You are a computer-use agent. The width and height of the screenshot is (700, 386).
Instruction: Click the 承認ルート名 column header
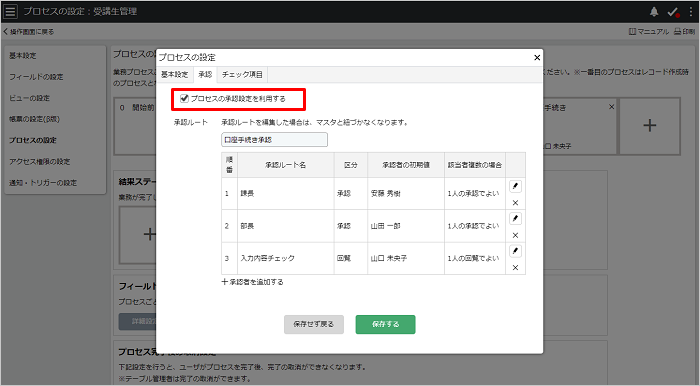click(x=285, y=165)
